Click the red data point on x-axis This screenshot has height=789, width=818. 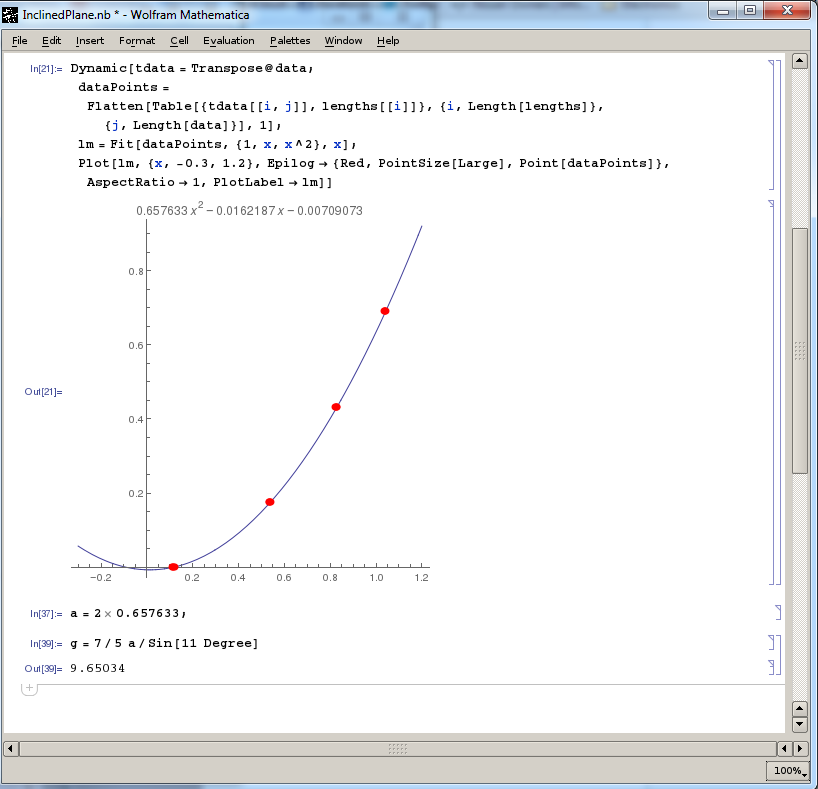[x=173, y=567]
